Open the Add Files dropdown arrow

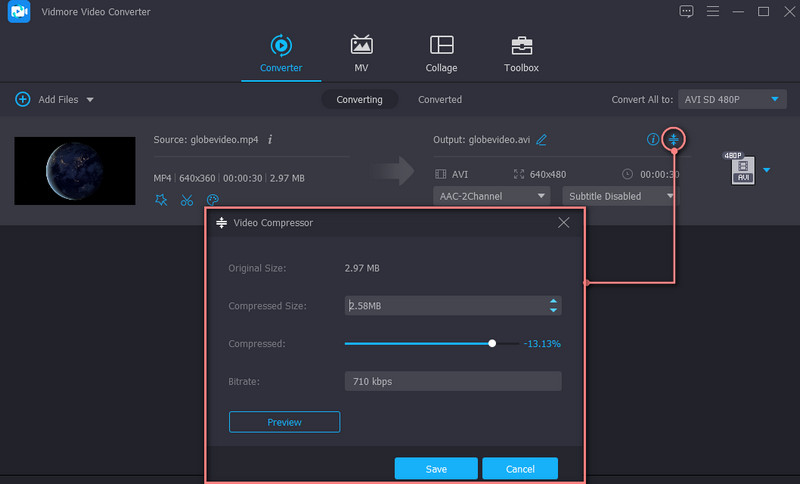point(90,100)
